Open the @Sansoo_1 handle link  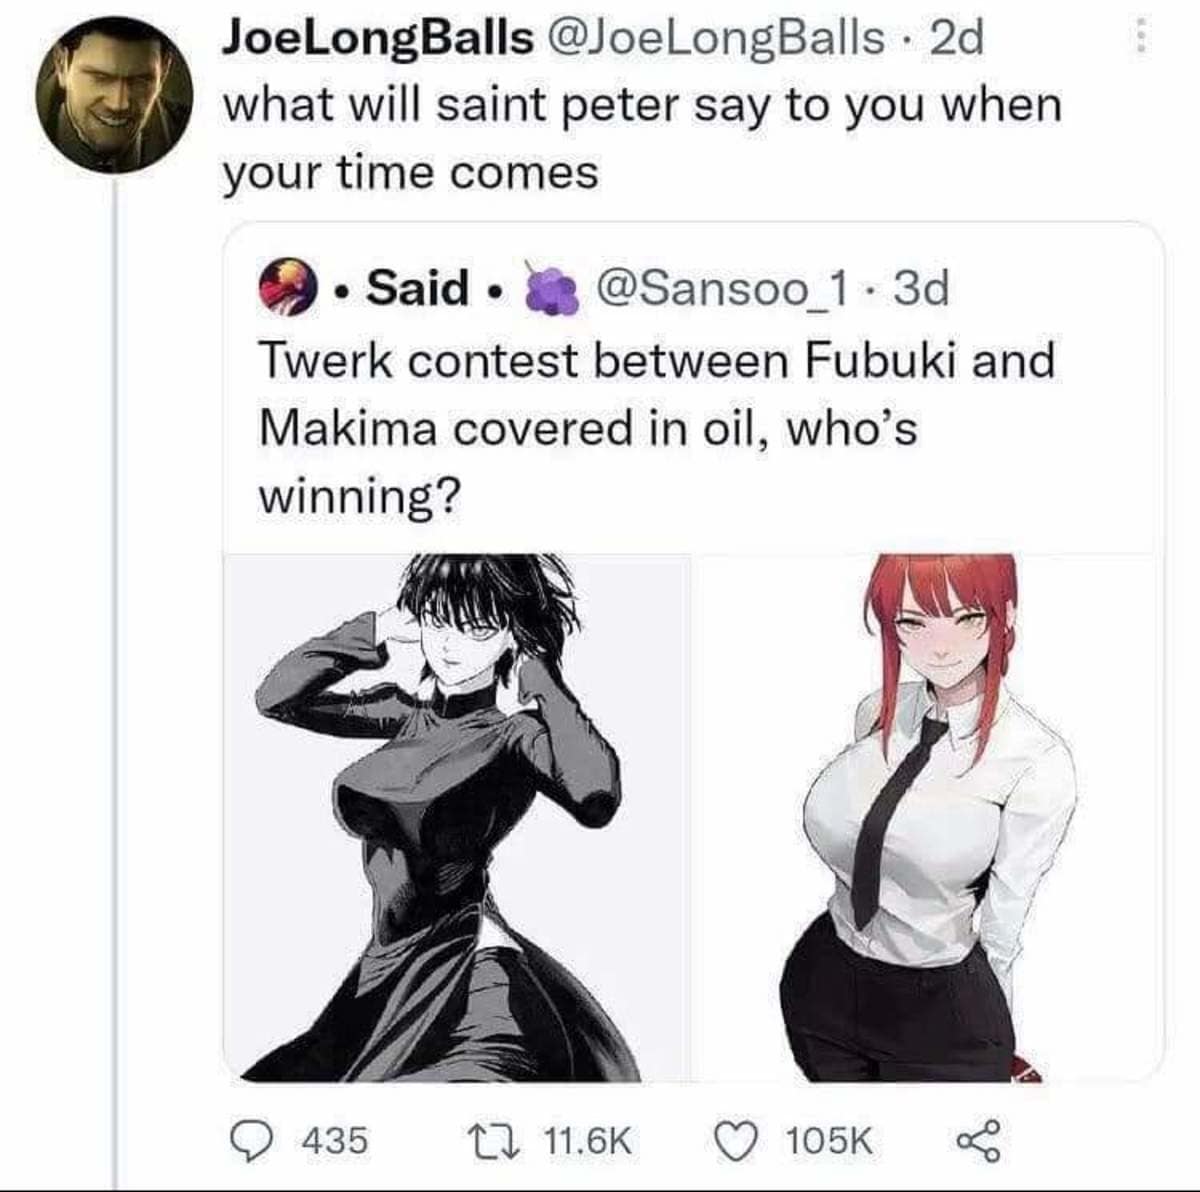click(723, 289)
